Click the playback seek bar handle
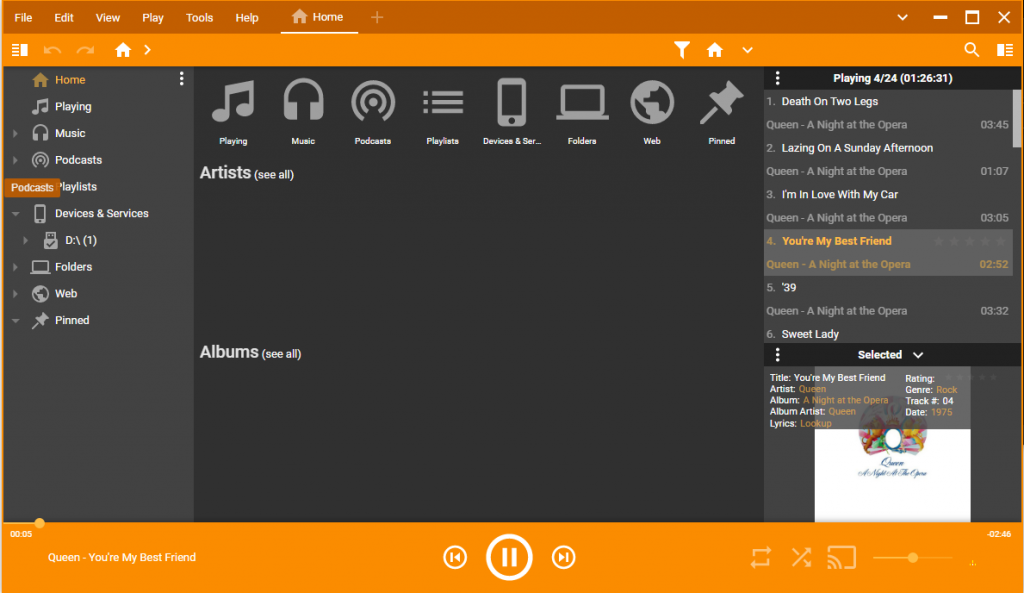Screen dimensions: 1024x593 (x=40, y=523)
